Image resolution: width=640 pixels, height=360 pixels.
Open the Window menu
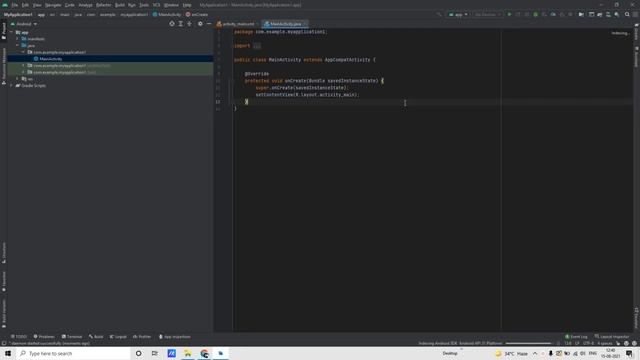click(171, 5)
